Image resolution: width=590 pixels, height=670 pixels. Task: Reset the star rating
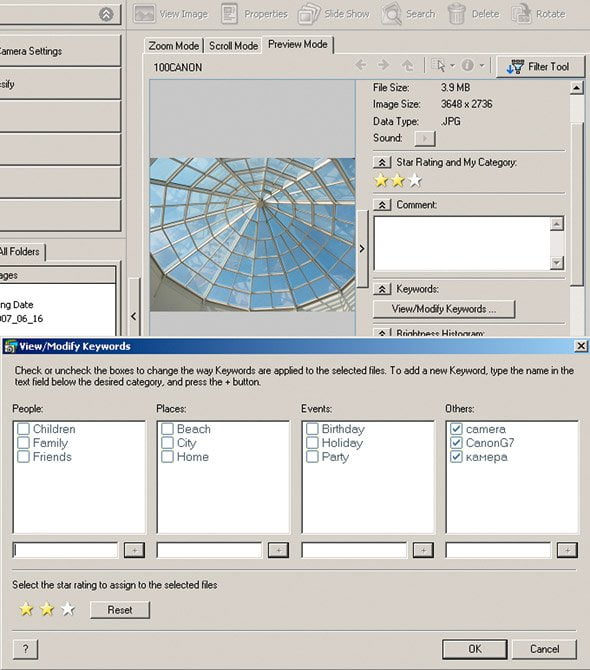[x=120, y=610]
